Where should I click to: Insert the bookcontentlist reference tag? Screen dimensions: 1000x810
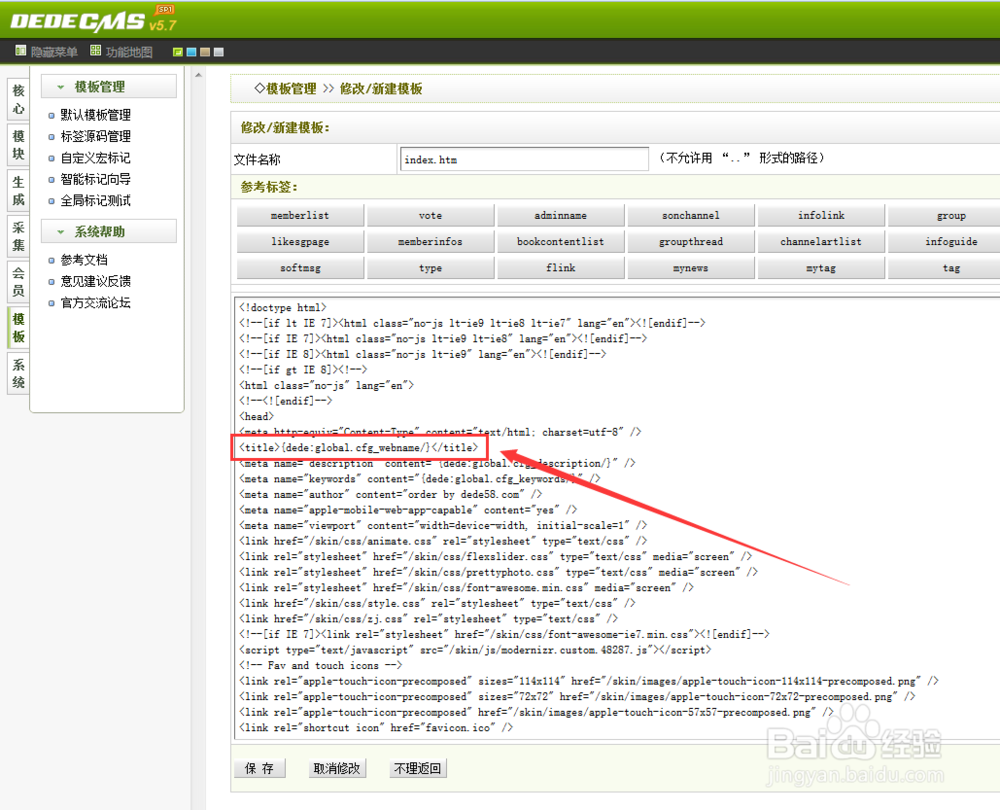tap(561, 242)
